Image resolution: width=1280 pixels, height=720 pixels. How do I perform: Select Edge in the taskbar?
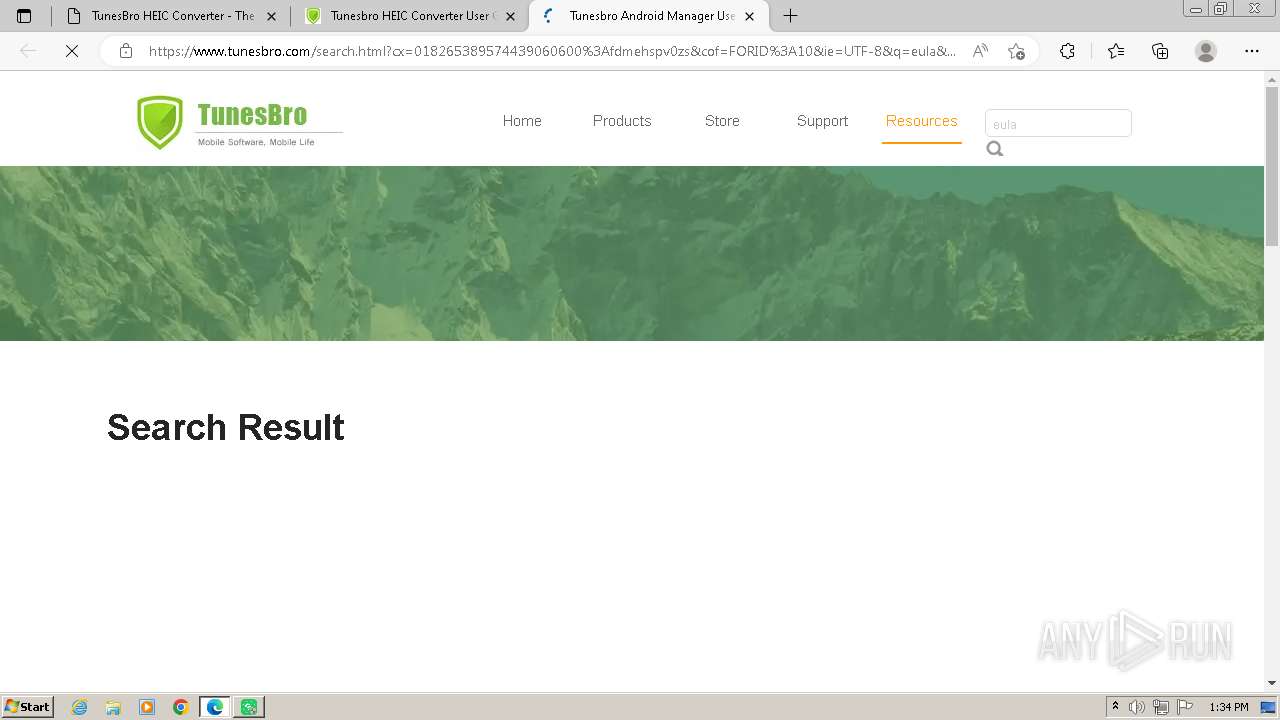pyautogui.click(x=215, y=707)
